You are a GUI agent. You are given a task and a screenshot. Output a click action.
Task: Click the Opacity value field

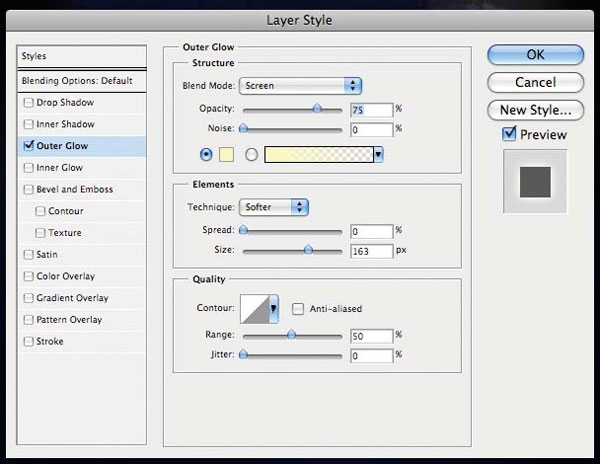tap(372, 110)
